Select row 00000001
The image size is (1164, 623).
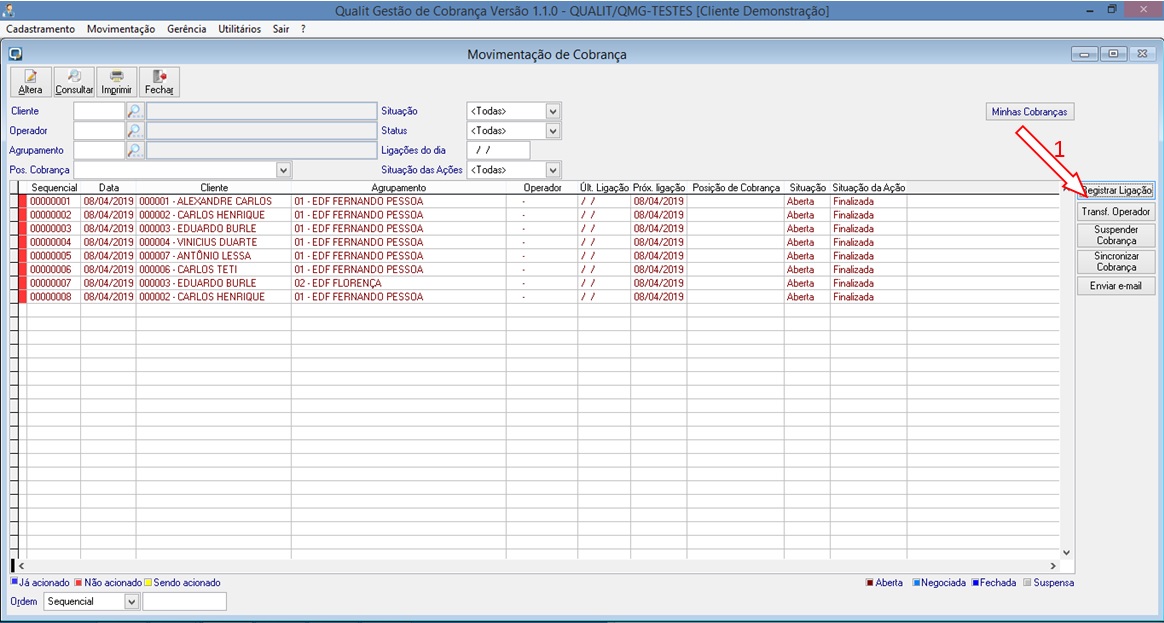540,201
